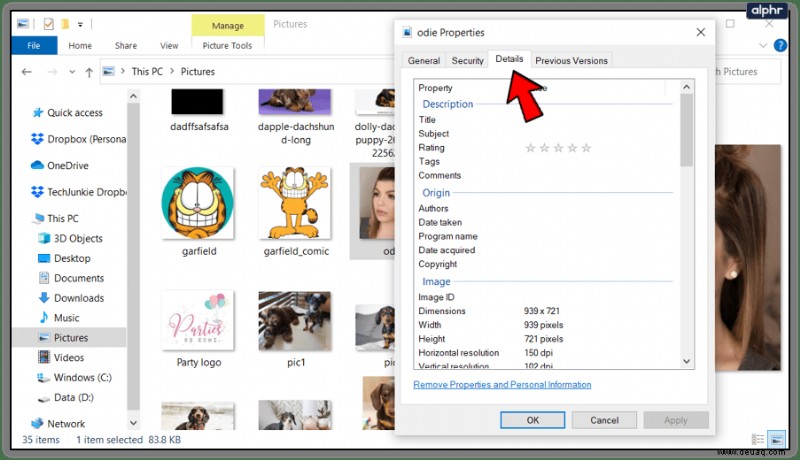
Task: Click Remove Properties and Personal Information link
Action: [502, 385]
